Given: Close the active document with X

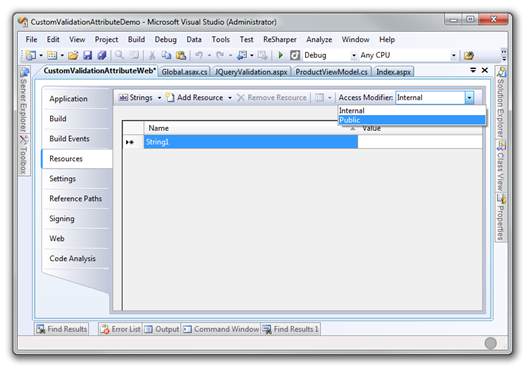Looking at the screenshot, I should coord(485,70).
